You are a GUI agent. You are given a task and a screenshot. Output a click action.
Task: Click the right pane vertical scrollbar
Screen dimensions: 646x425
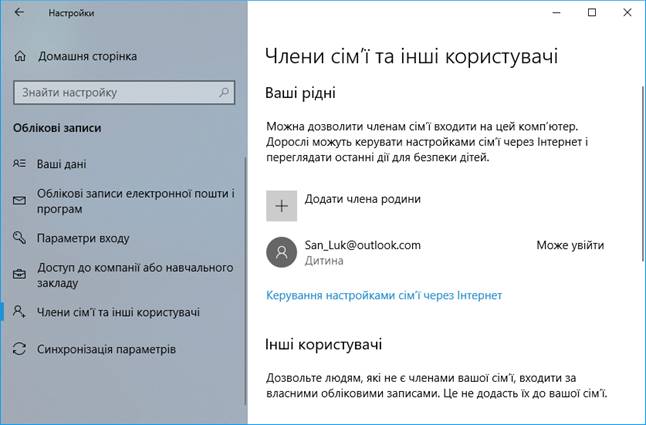click(643, 173)
